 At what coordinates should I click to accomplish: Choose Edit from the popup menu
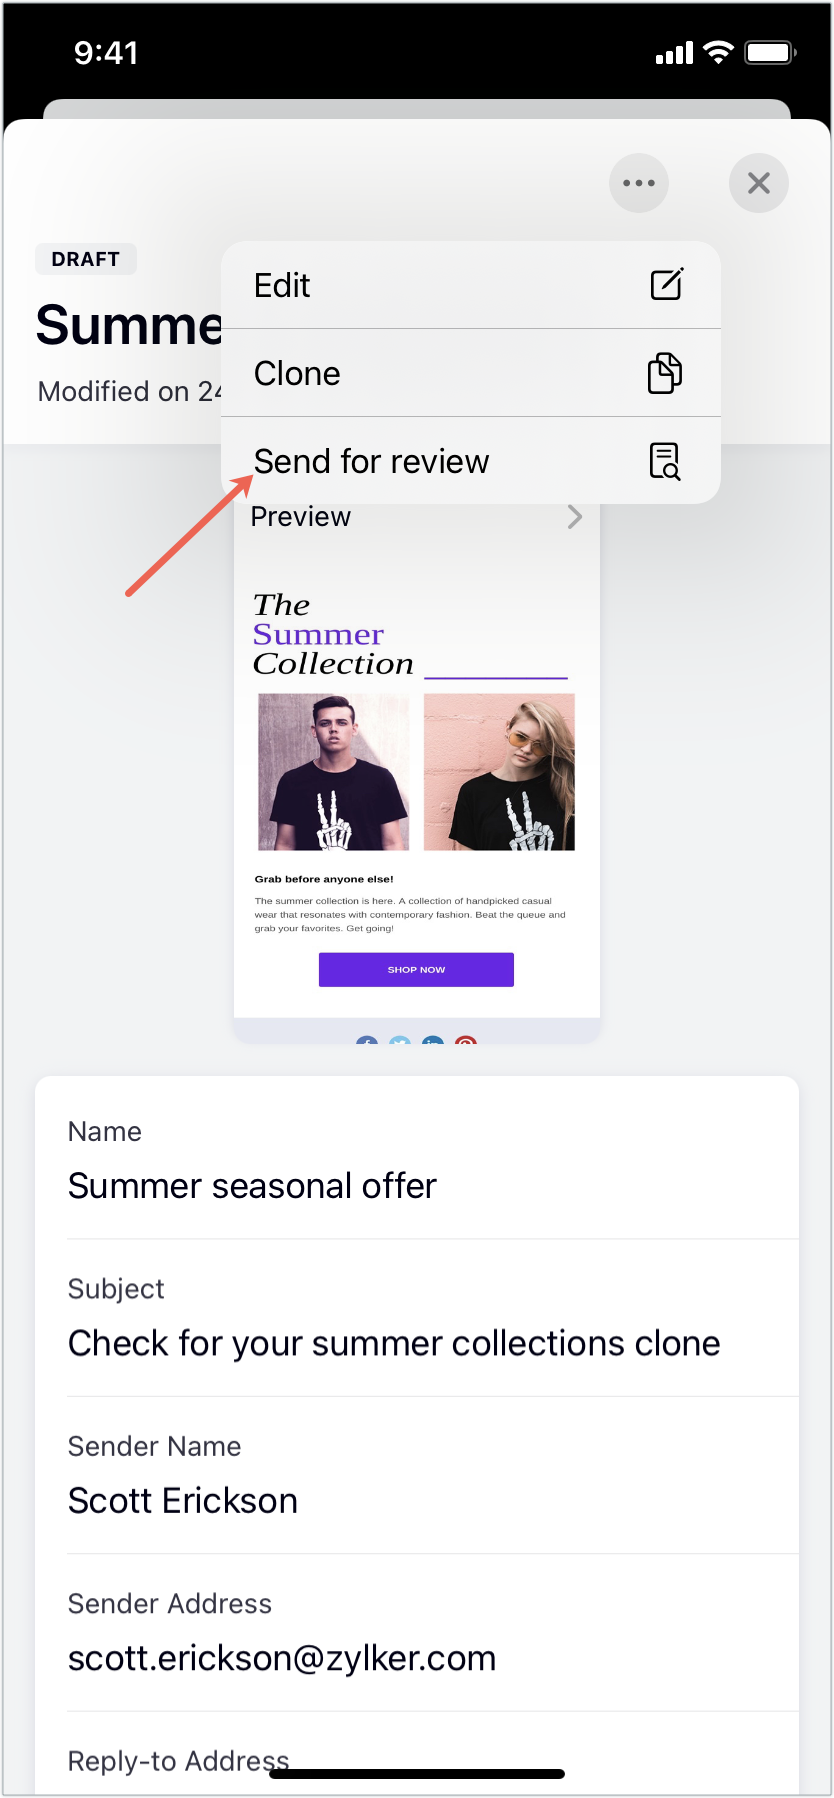(470, 285)
